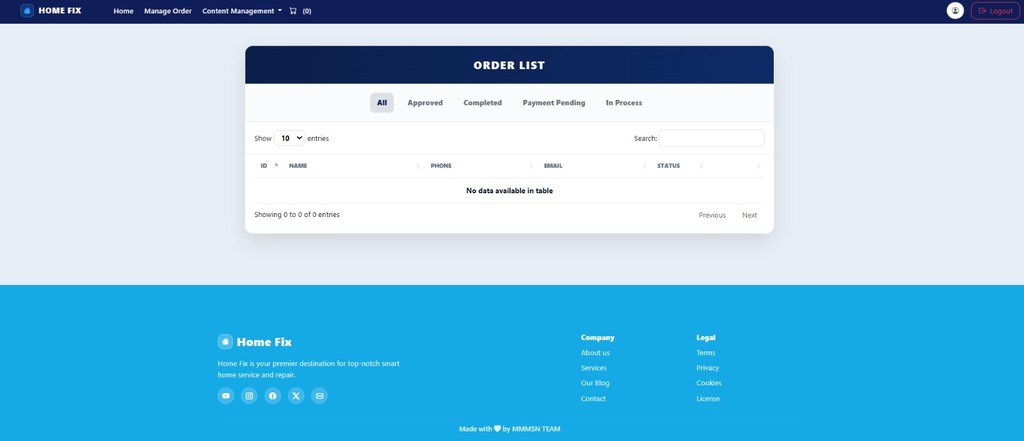Open the Instagram social icon

click(249, 395)
